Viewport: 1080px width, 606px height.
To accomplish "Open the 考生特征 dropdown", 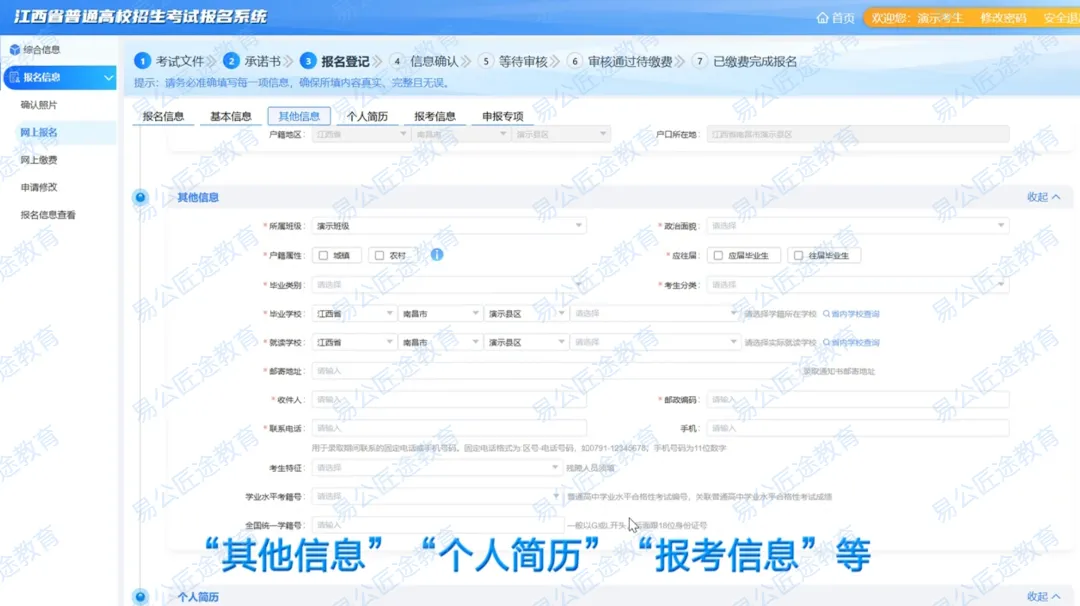I will (x=437, y=468).
